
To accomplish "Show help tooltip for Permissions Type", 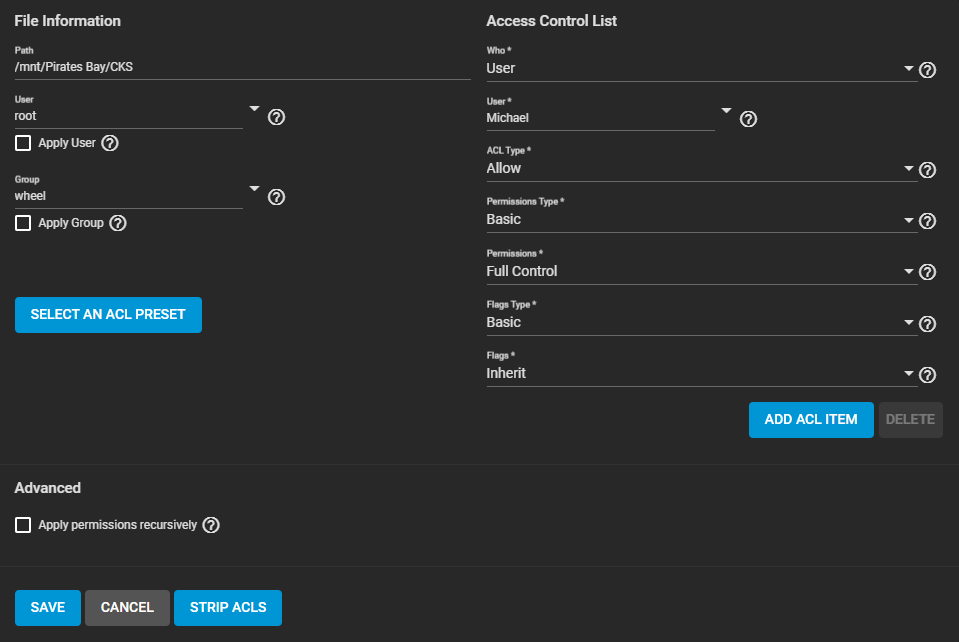I will (927, 221).
